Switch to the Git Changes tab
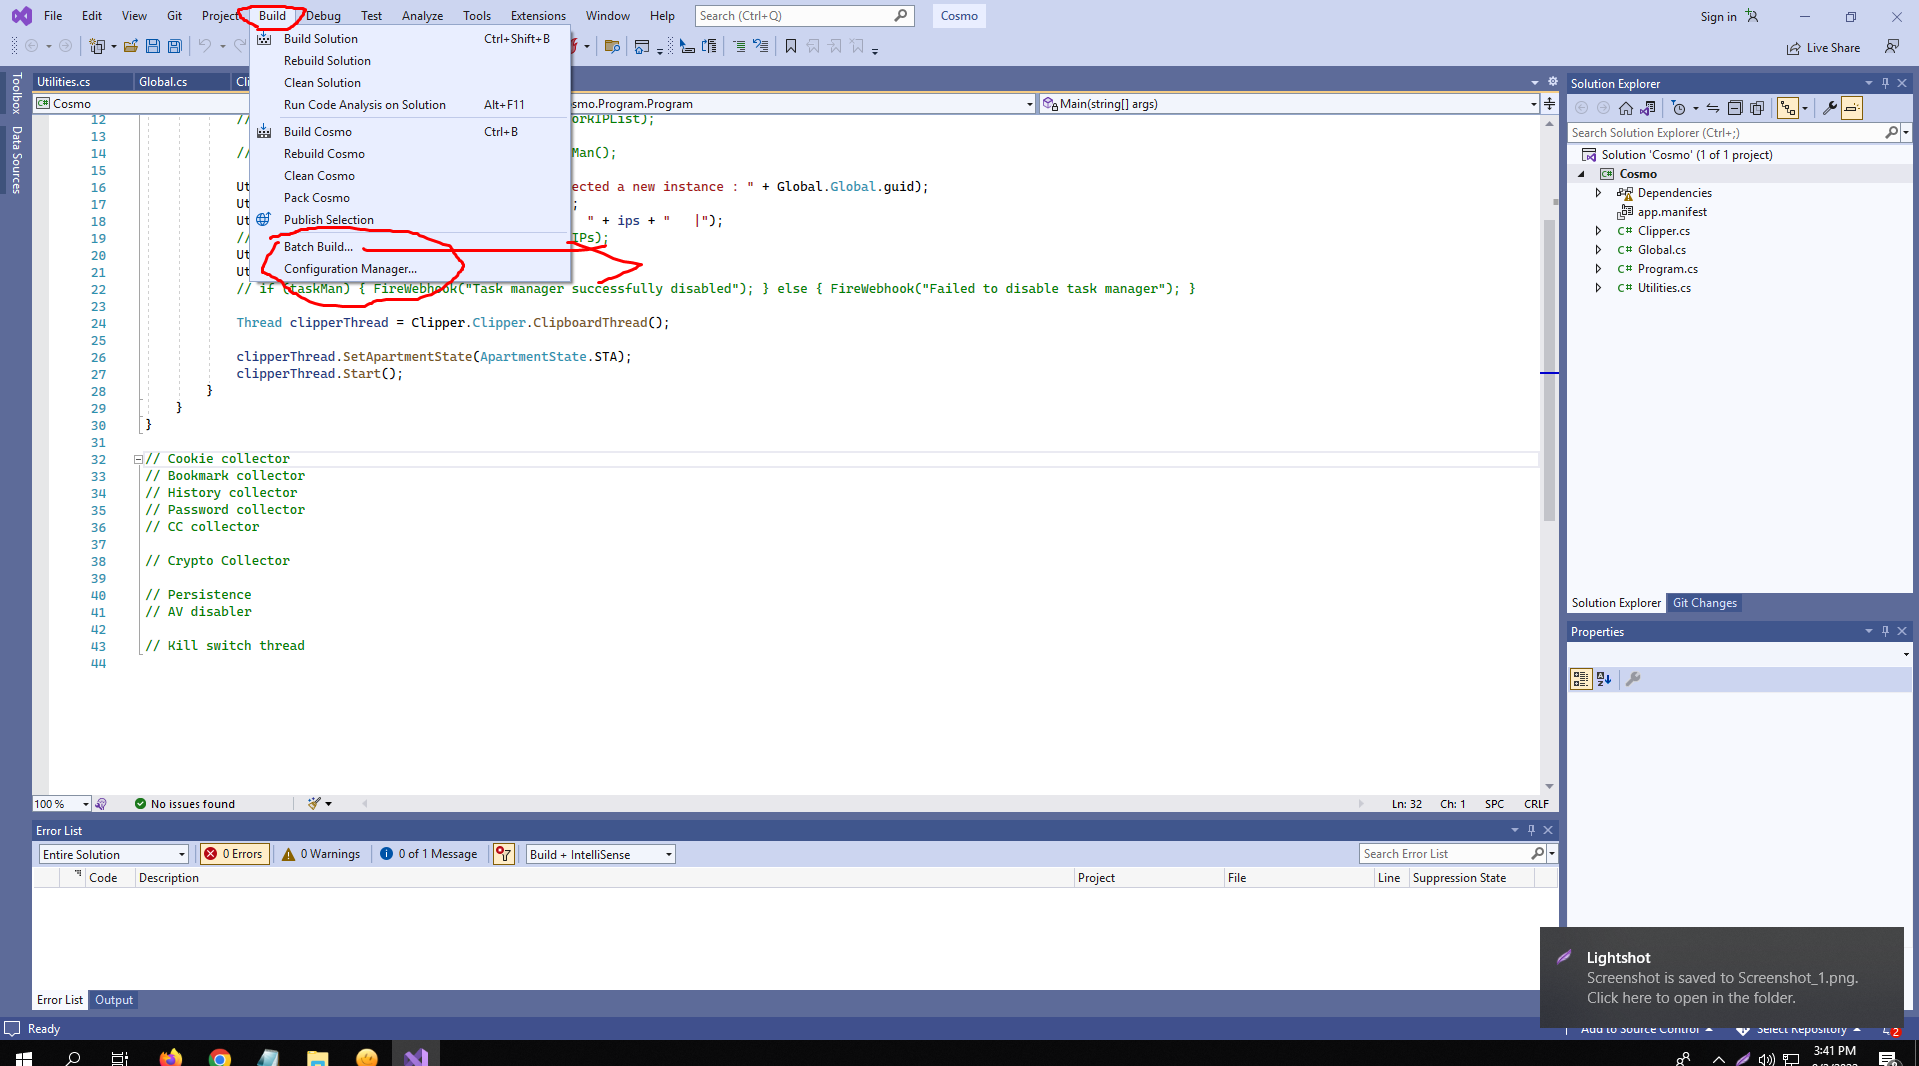Viewport: 1919px width, 1066px height. [x=1704, y=603]
